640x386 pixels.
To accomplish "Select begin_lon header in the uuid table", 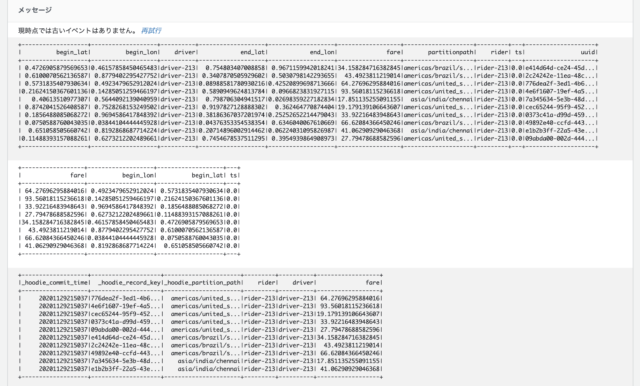I will [141, 52].
